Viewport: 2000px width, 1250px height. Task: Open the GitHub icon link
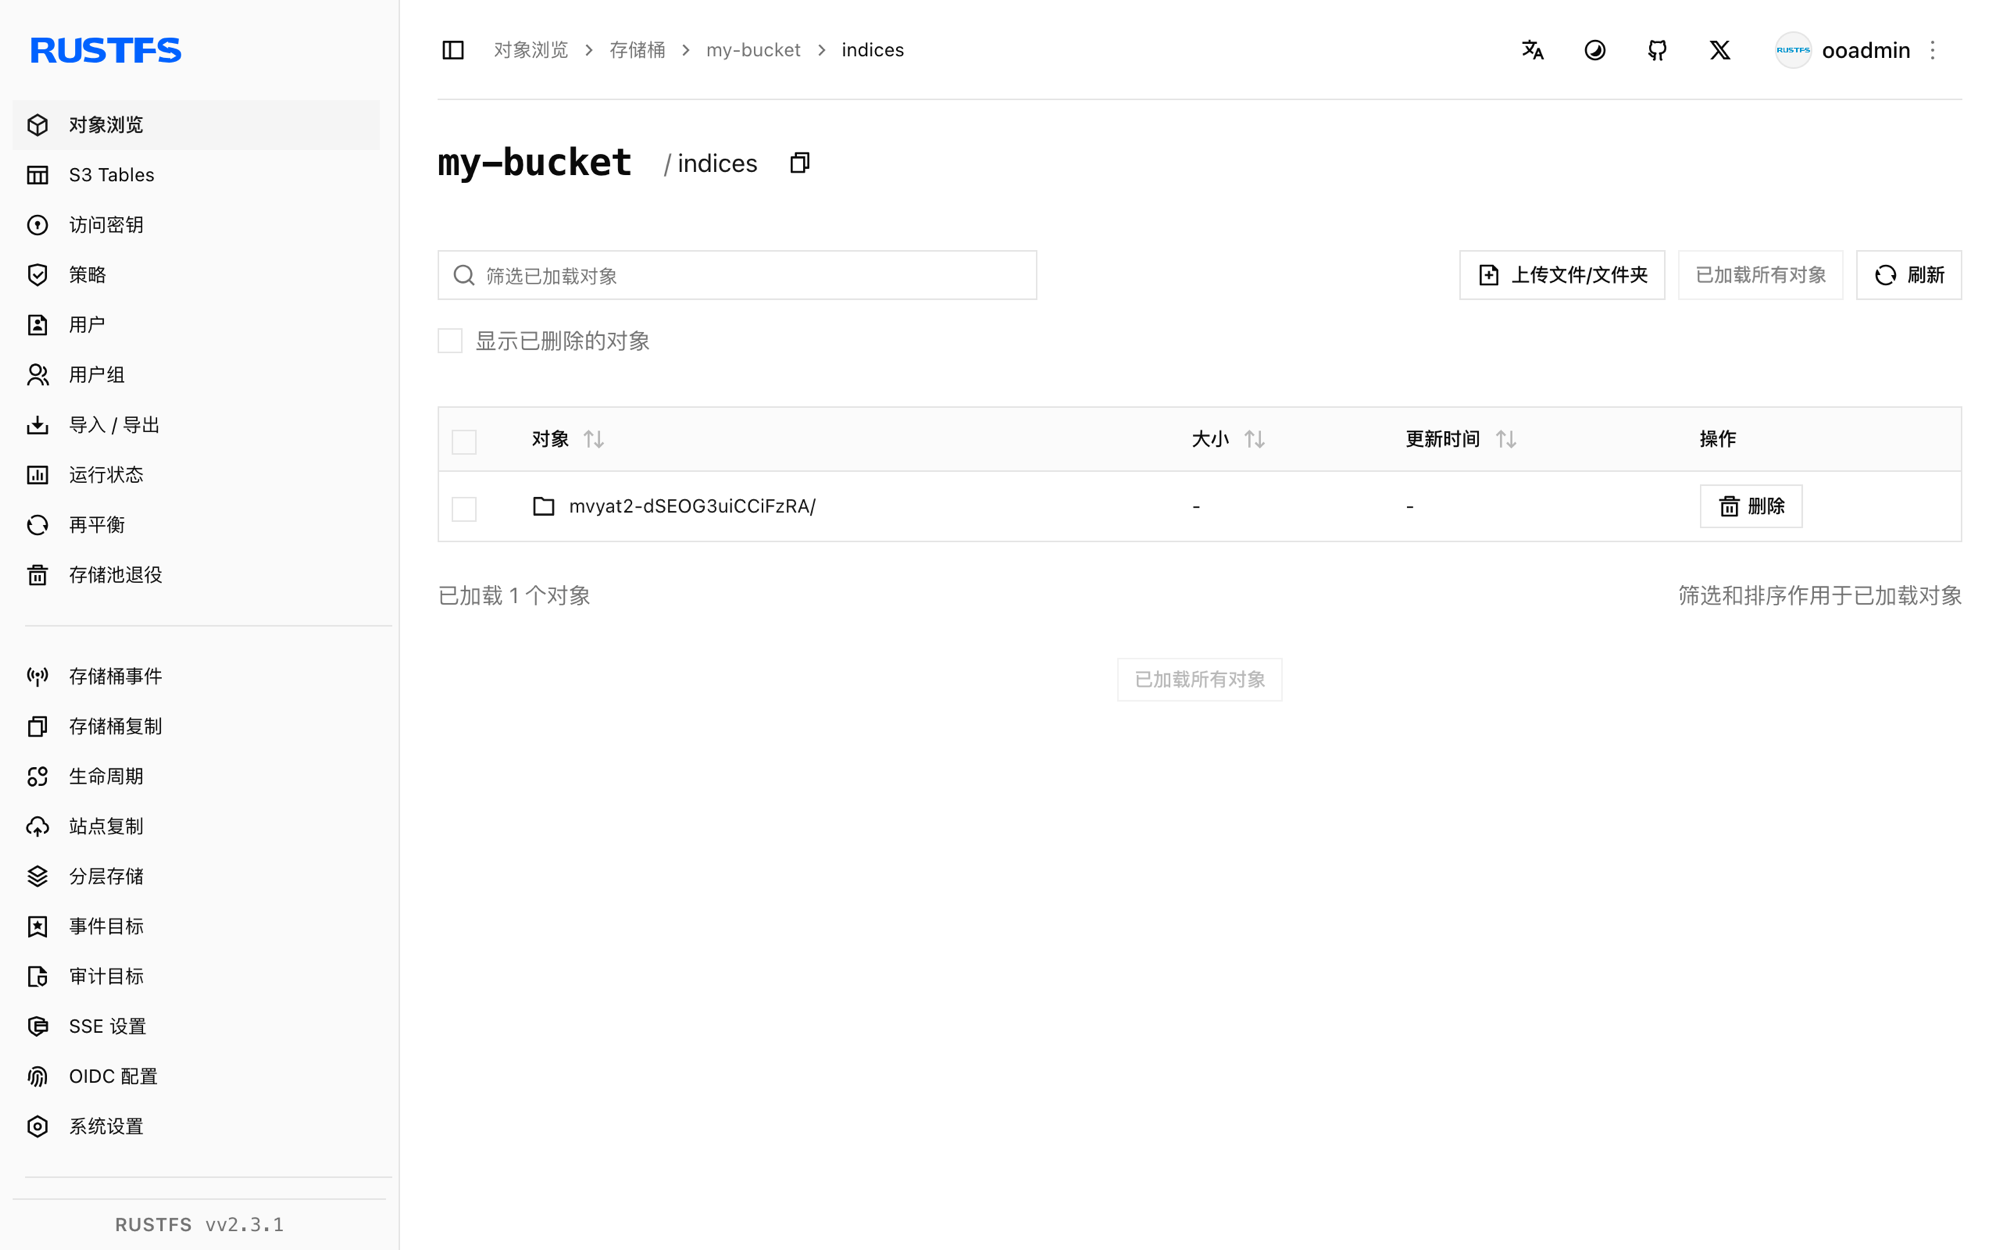(1657, 50)
